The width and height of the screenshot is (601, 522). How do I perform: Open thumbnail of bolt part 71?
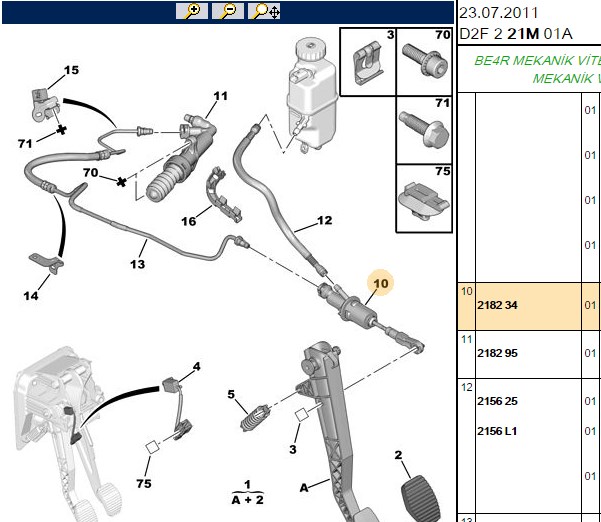[424, 130]
